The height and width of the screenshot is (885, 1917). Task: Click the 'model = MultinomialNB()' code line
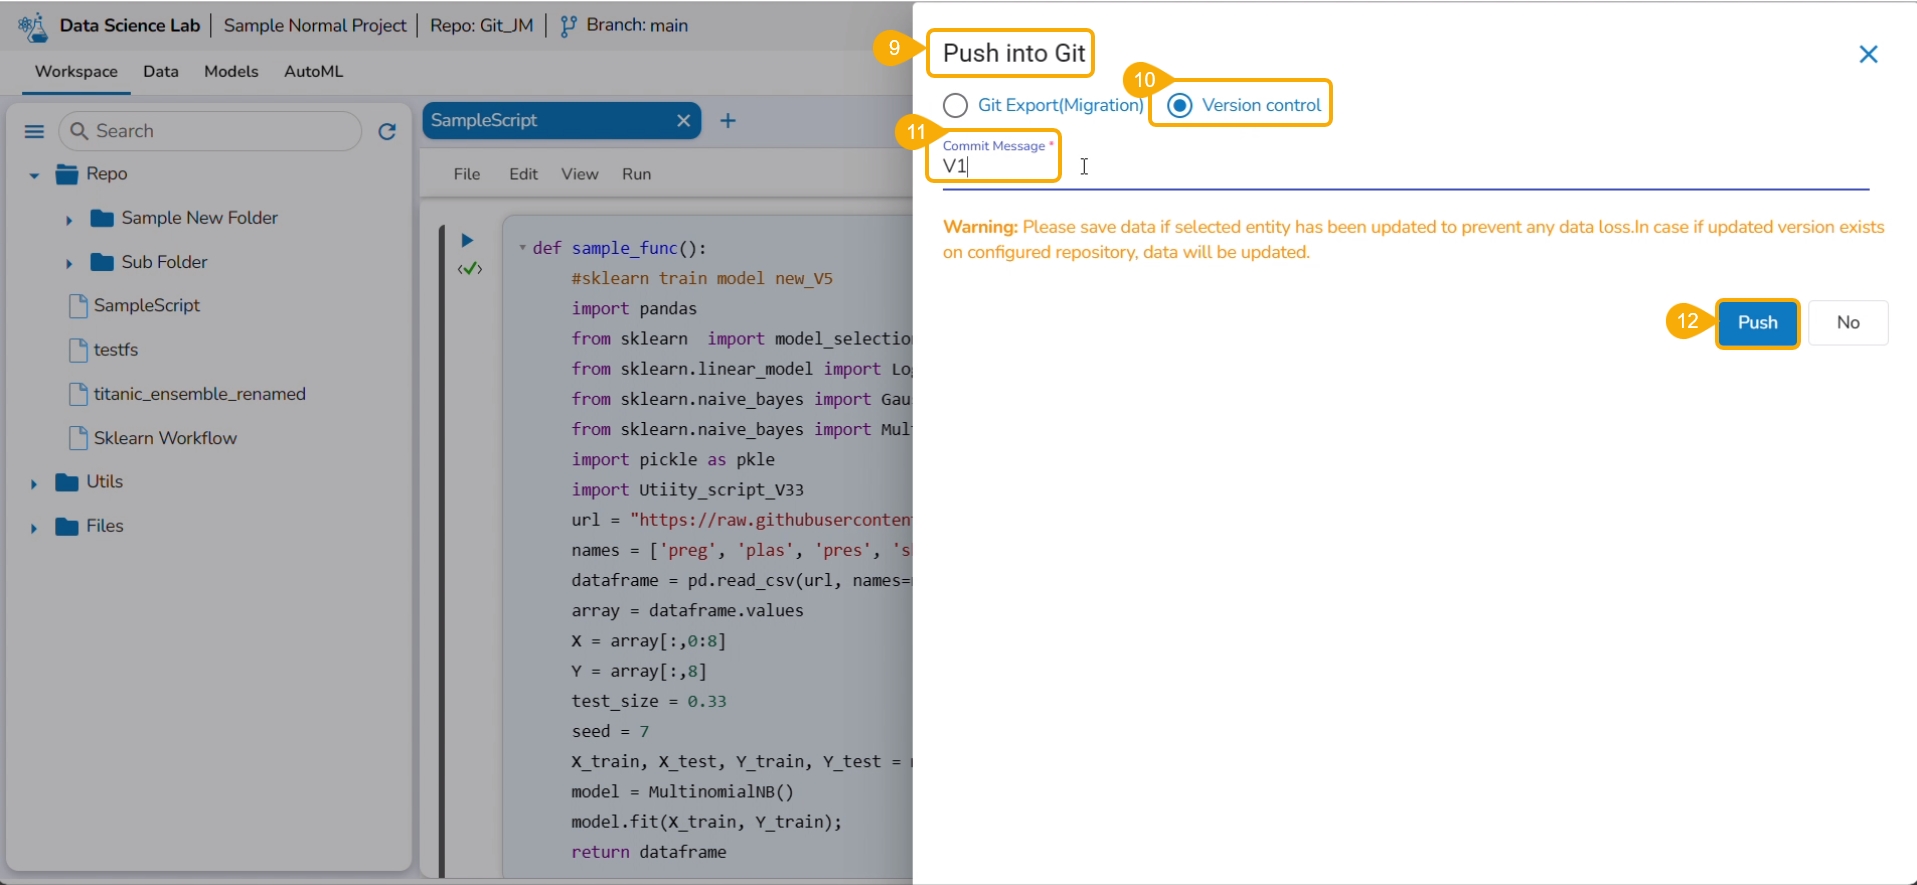683,791
